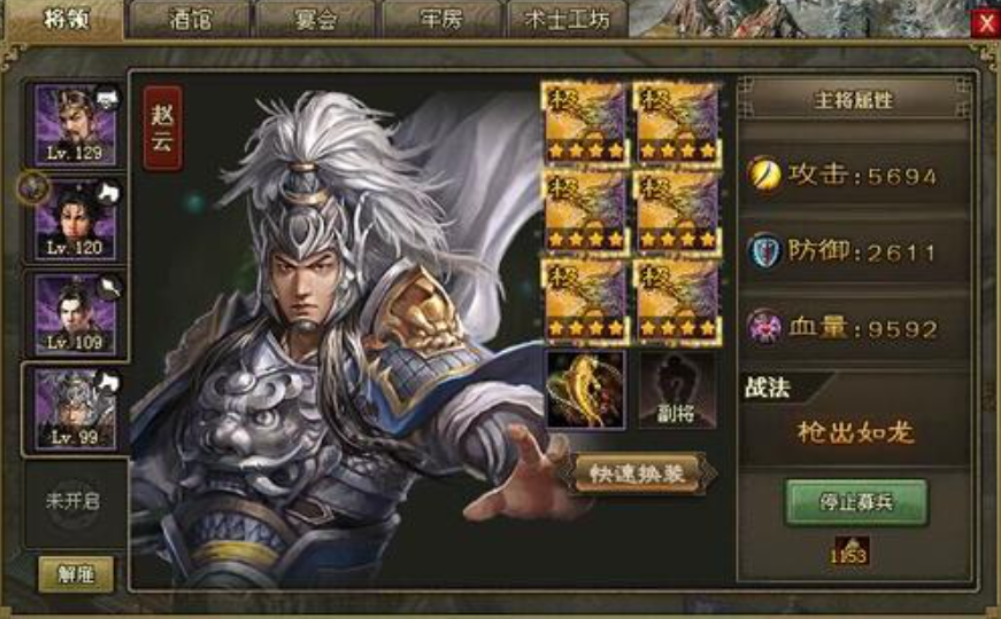
Task: Click the top-left spear equipment slot
Action: pos(585,123)
